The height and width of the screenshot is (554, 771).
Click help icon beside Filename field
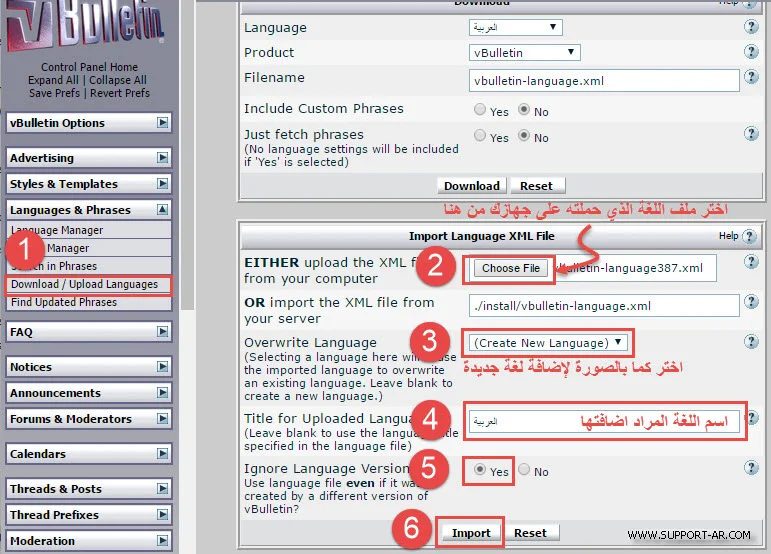pyautogui.click(x=751, y=79)
